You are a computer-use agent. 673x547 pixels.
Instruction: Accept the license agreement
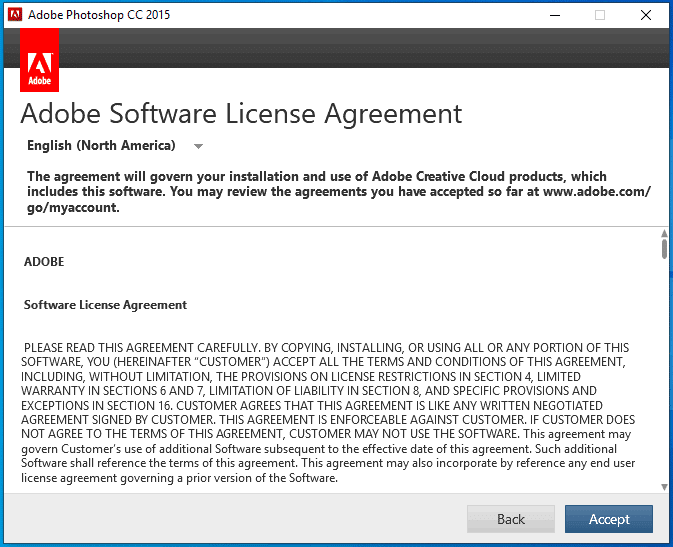click(x=608, y=519)
